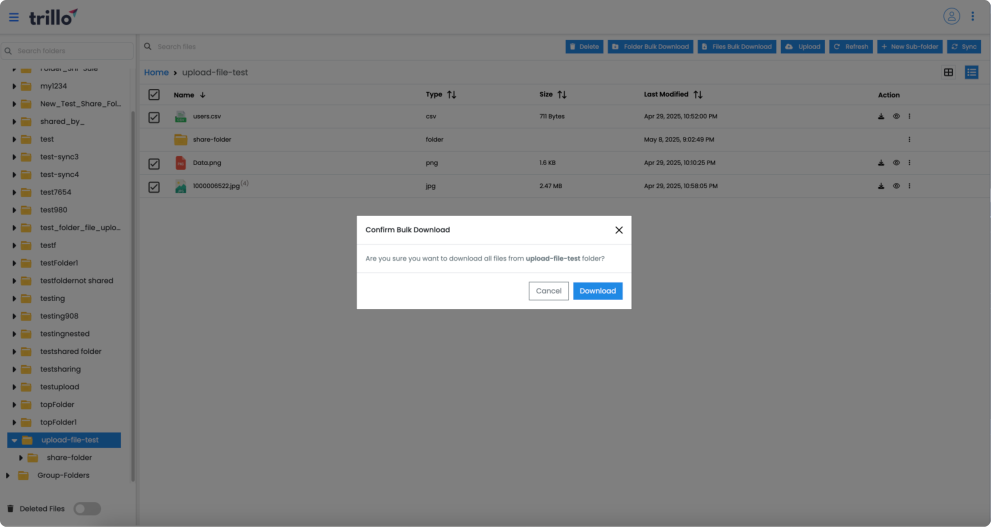Click the 1000006522.jpg file icon

pyautogui.click(x=180, y=187)
